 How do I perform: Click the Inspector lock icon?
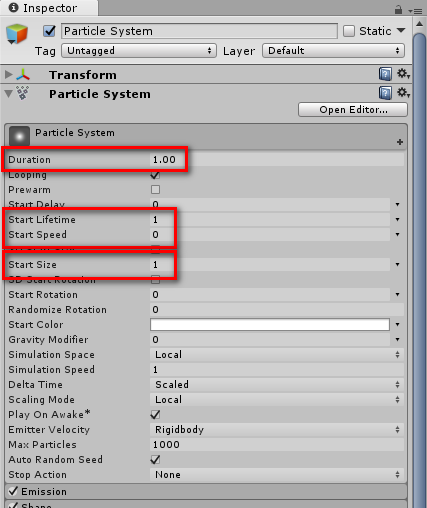pyautogui.click(x=398, y=10)
